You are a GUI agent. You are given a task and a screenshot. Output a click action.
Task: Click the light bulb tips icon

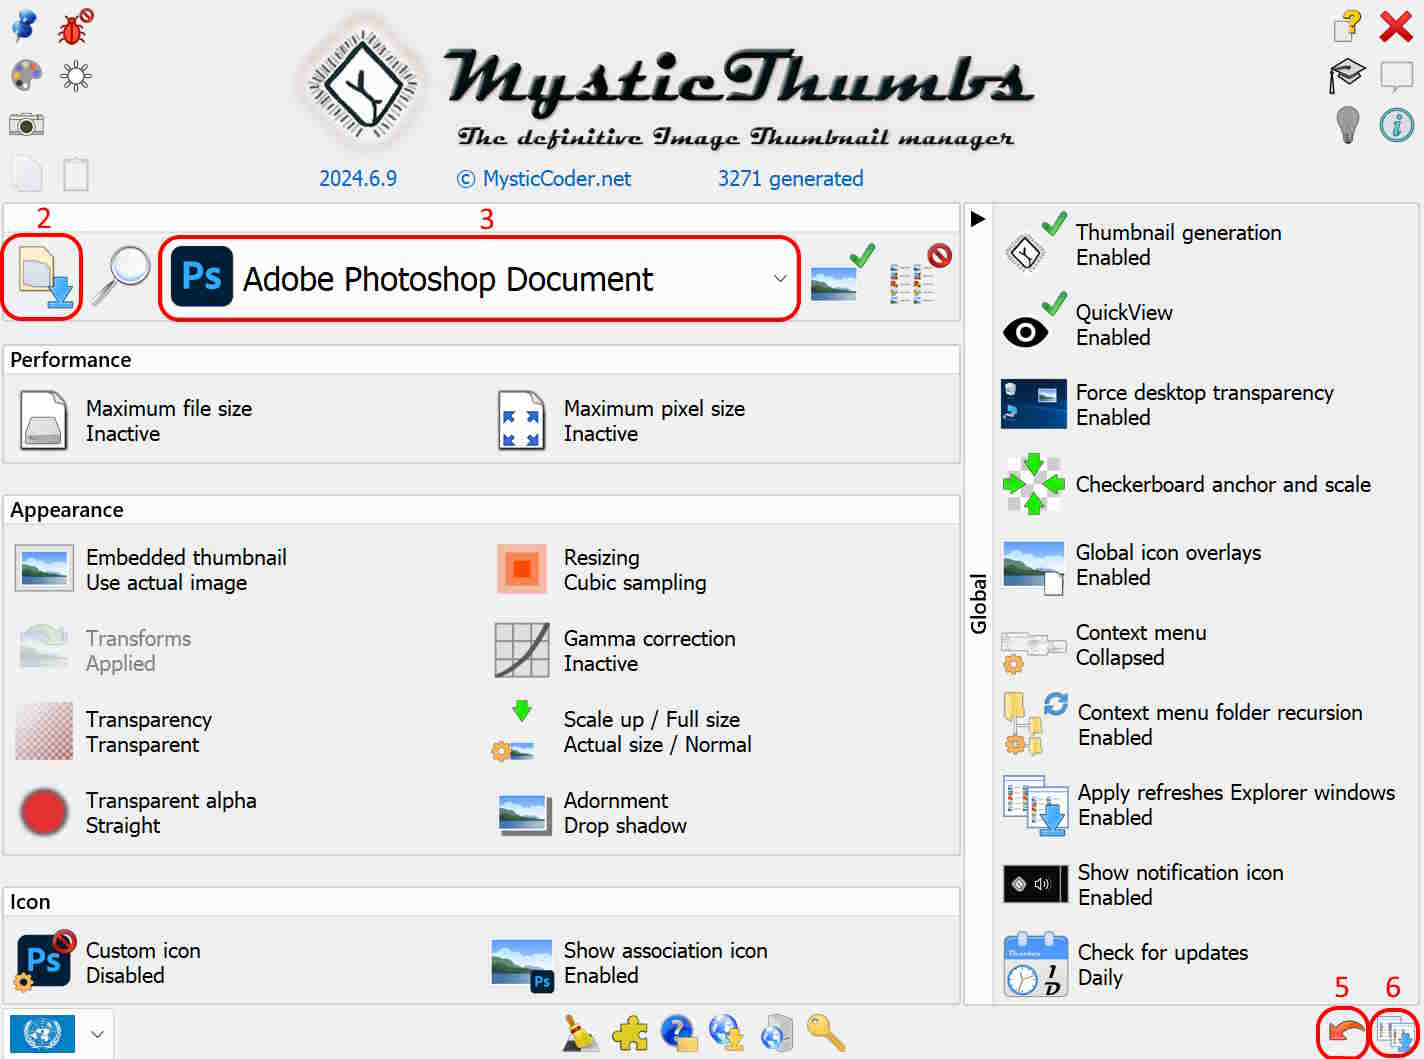click(1348, 125)
